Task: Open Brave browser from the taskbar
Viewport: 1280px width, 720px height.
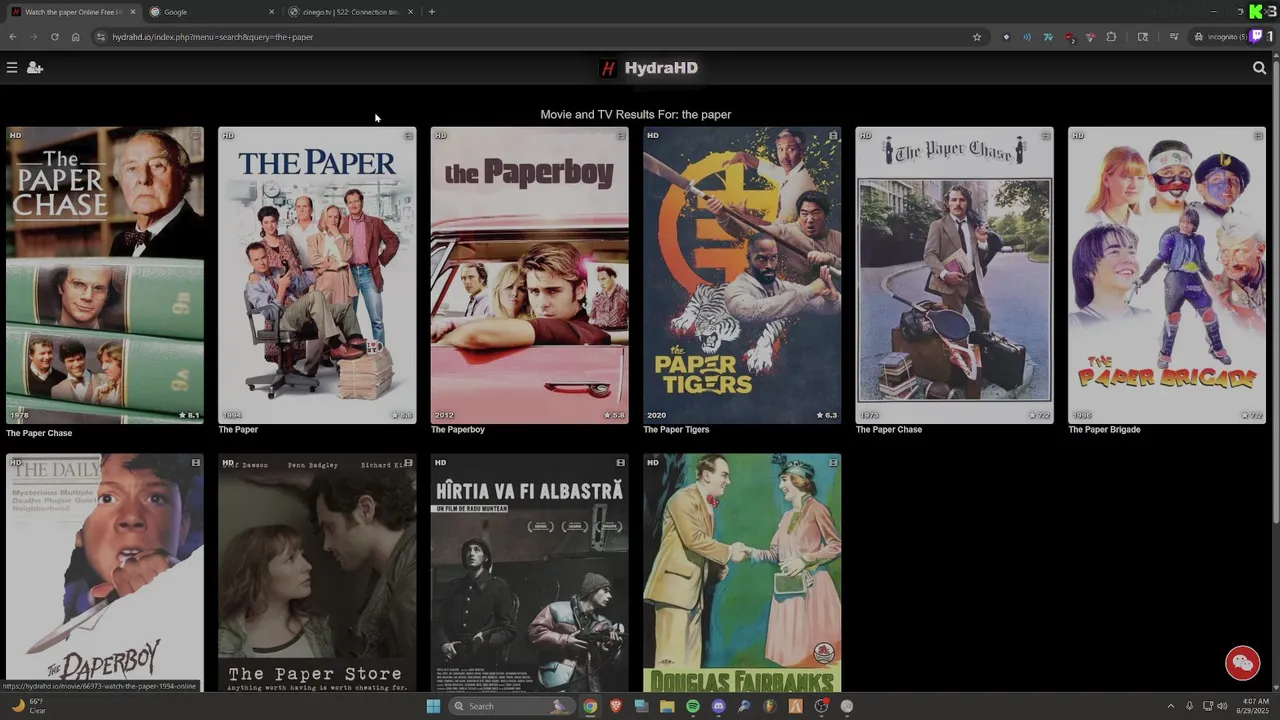Action: click(616, 706)
